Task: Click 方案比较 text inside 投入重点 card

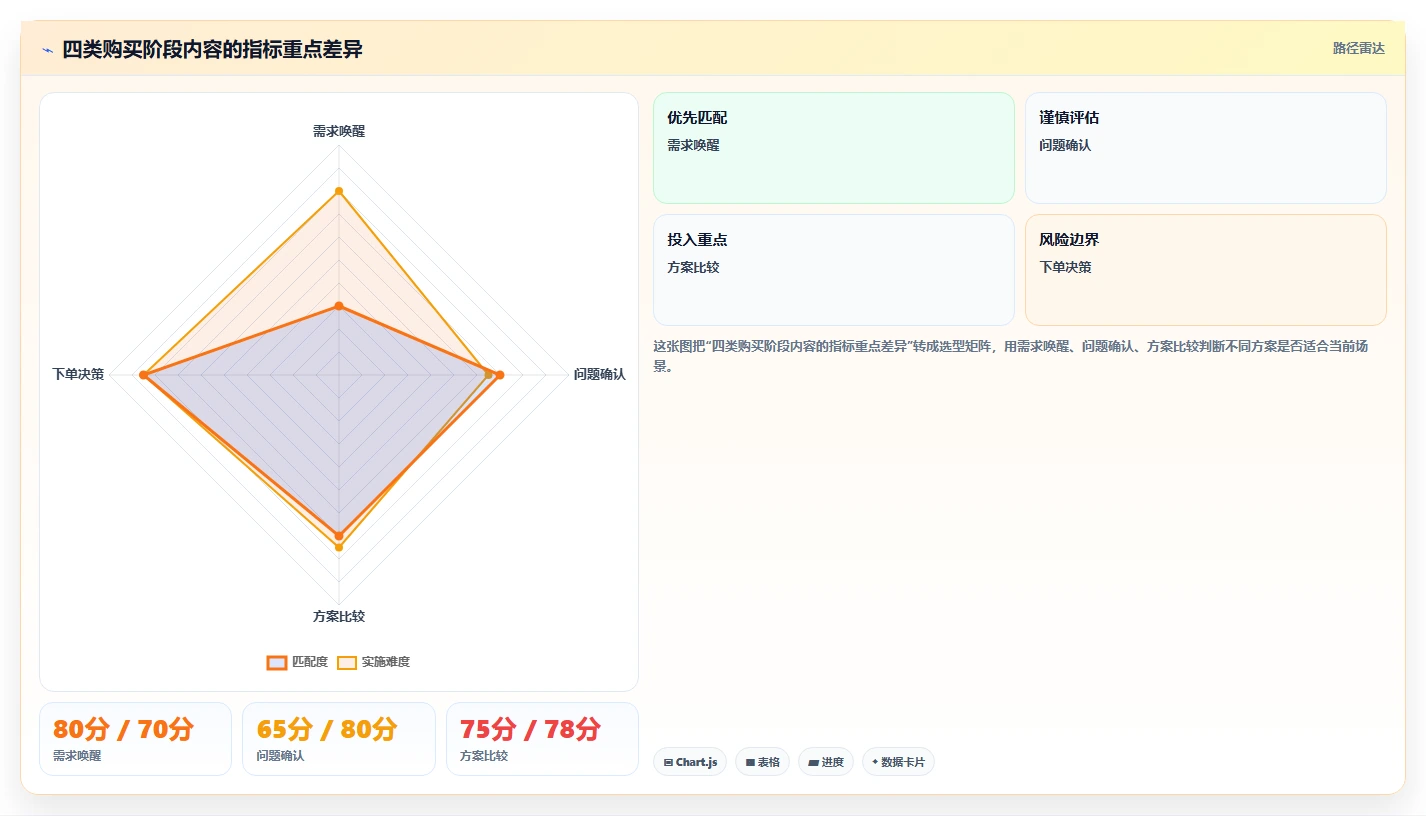Action: [x=693, y=267]
